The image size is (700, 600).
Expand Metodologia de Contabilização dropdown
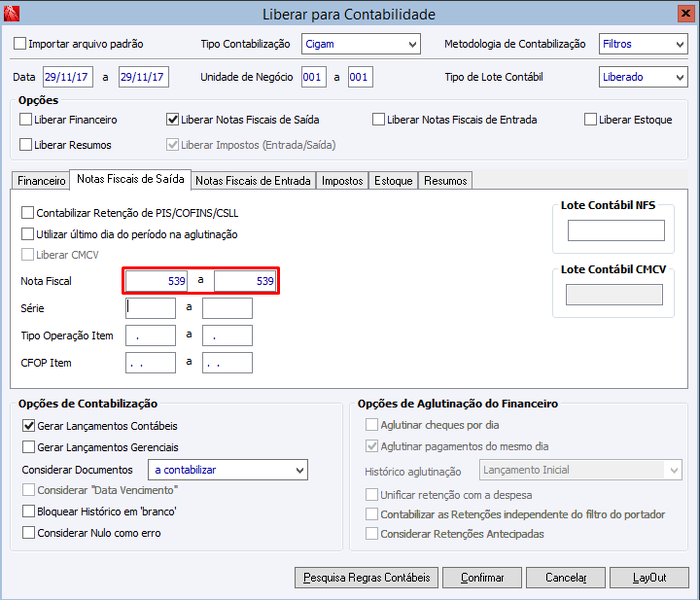643,44
